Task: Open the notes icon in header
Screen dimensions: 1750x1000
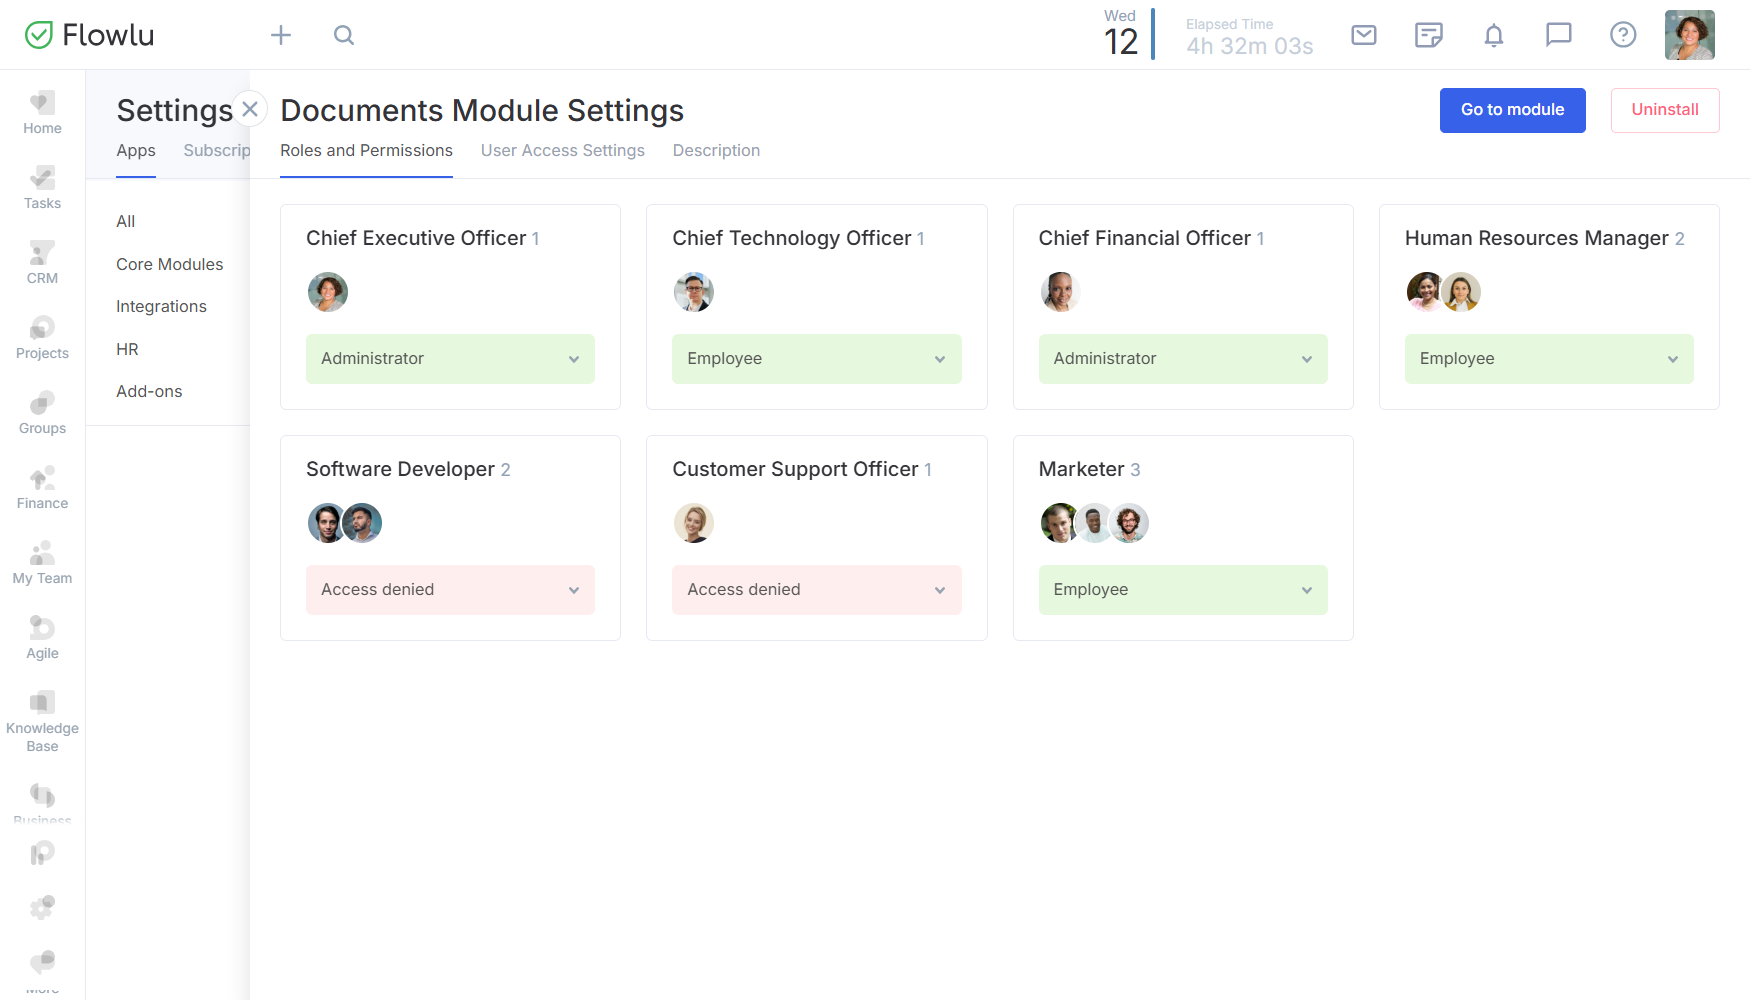Action: click(x=1429, y=35)
